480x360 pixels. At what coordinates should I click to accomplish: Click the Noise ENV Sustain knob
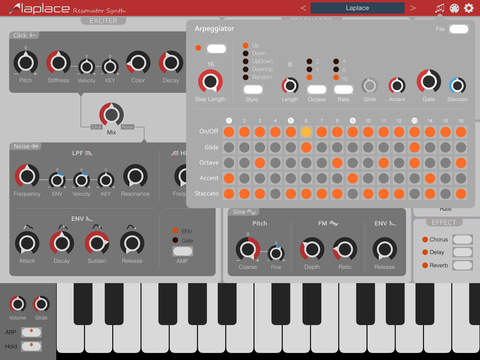click(x=97, y=243)
